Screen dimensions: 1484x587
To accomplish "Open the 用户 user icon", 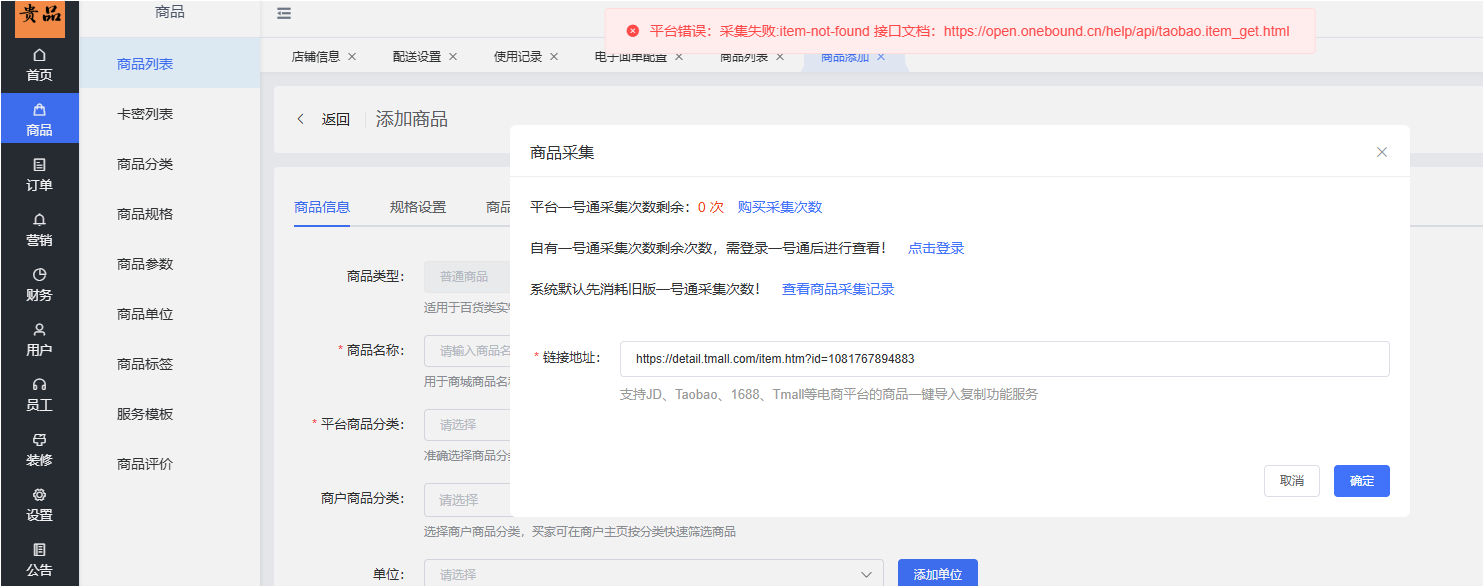I will [x=39, y=329].
